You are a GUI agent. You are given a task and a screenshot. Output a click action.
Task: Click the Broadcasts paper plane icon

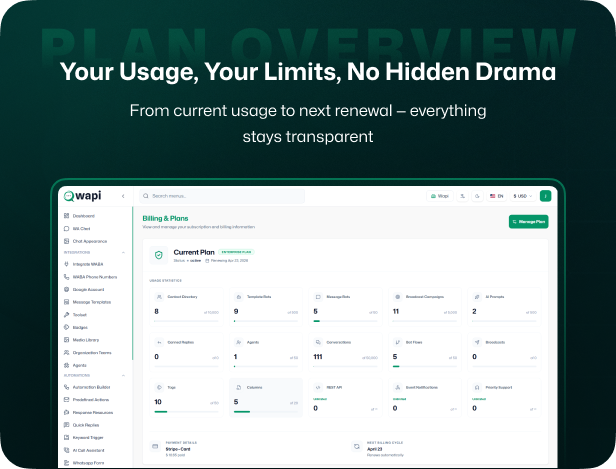[477, 343]
